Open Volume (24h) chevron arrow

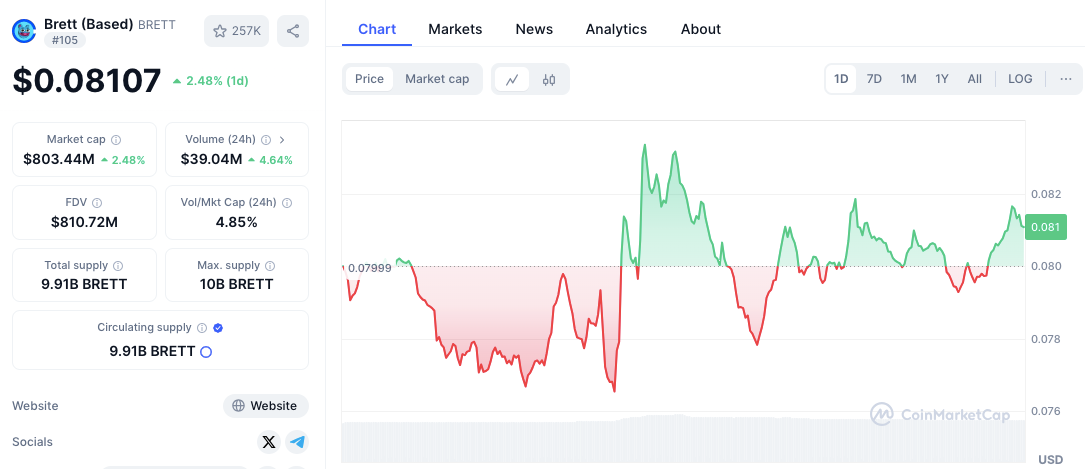coord(282,140)
